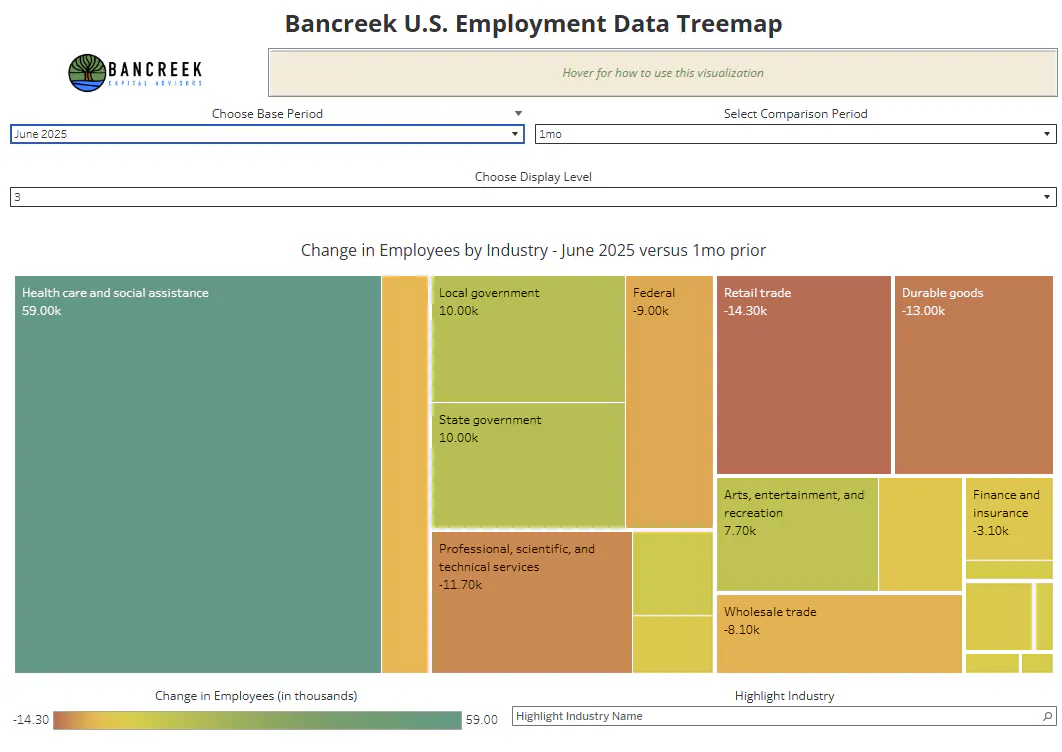Expand the Choose Display Level dropdown
Screen dimensions: 1062x752
pos(533,197)
